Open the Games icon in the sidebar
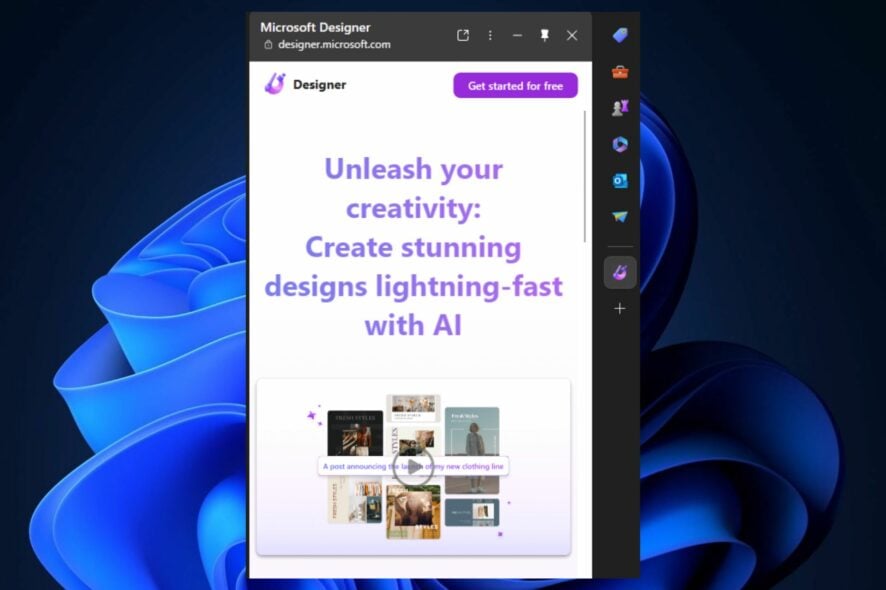 click(x=620, y=107)
